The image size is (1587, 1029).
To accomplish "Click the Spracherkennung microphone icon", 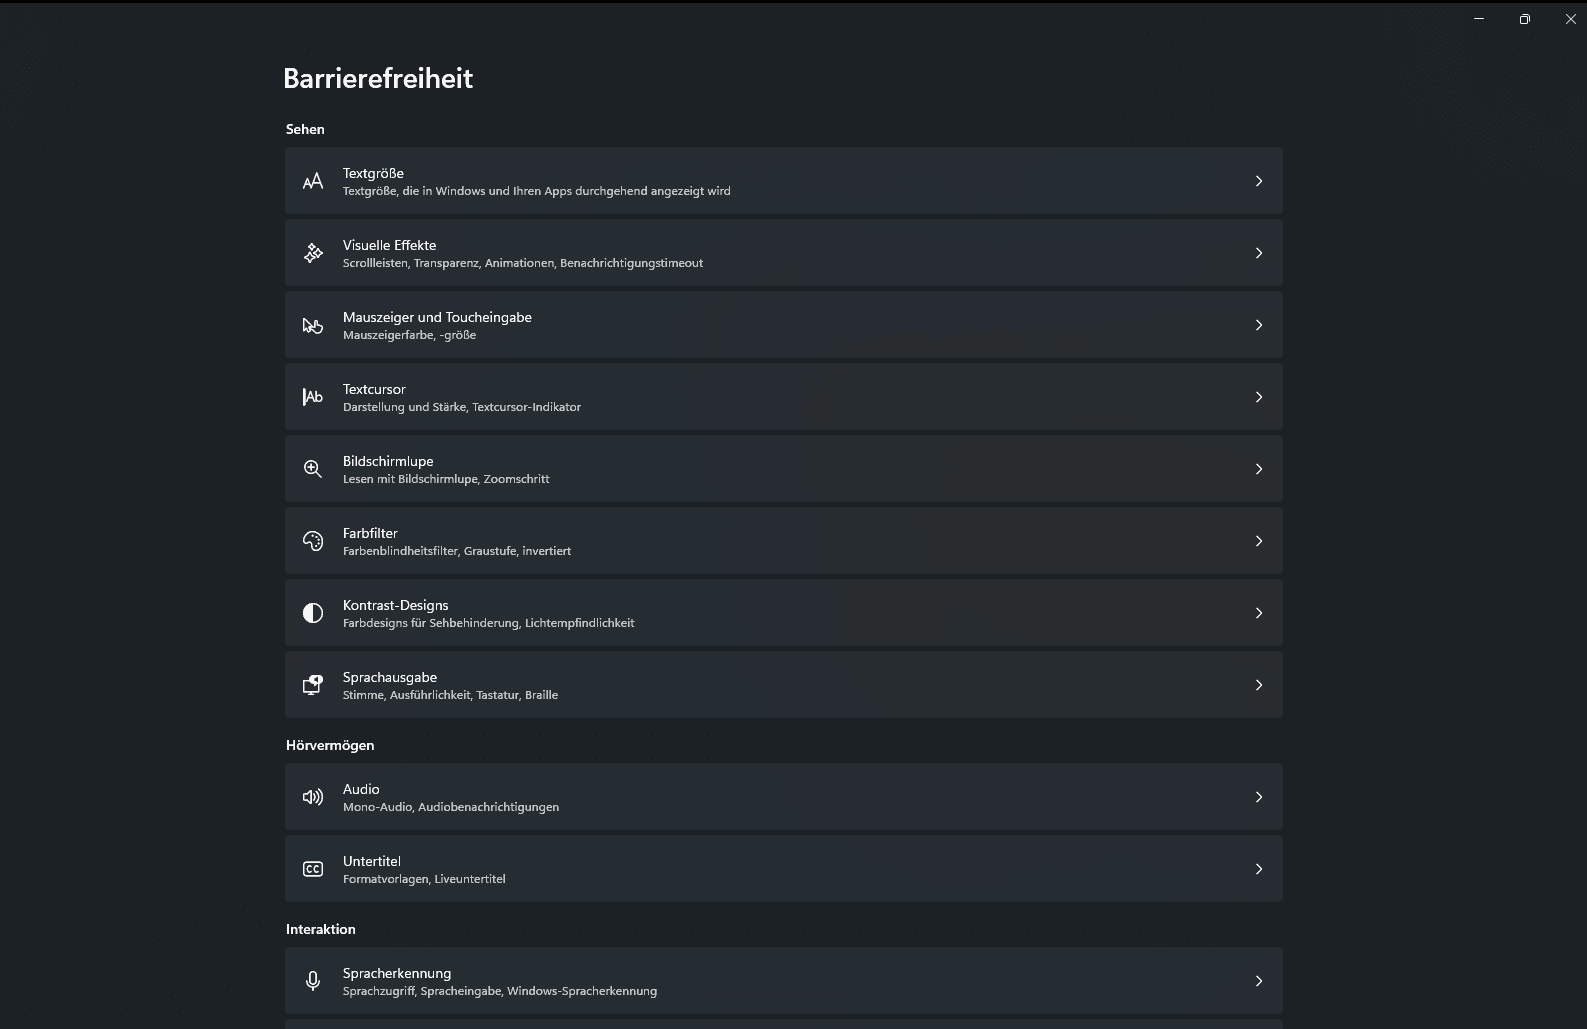I will tap(313, 981).
